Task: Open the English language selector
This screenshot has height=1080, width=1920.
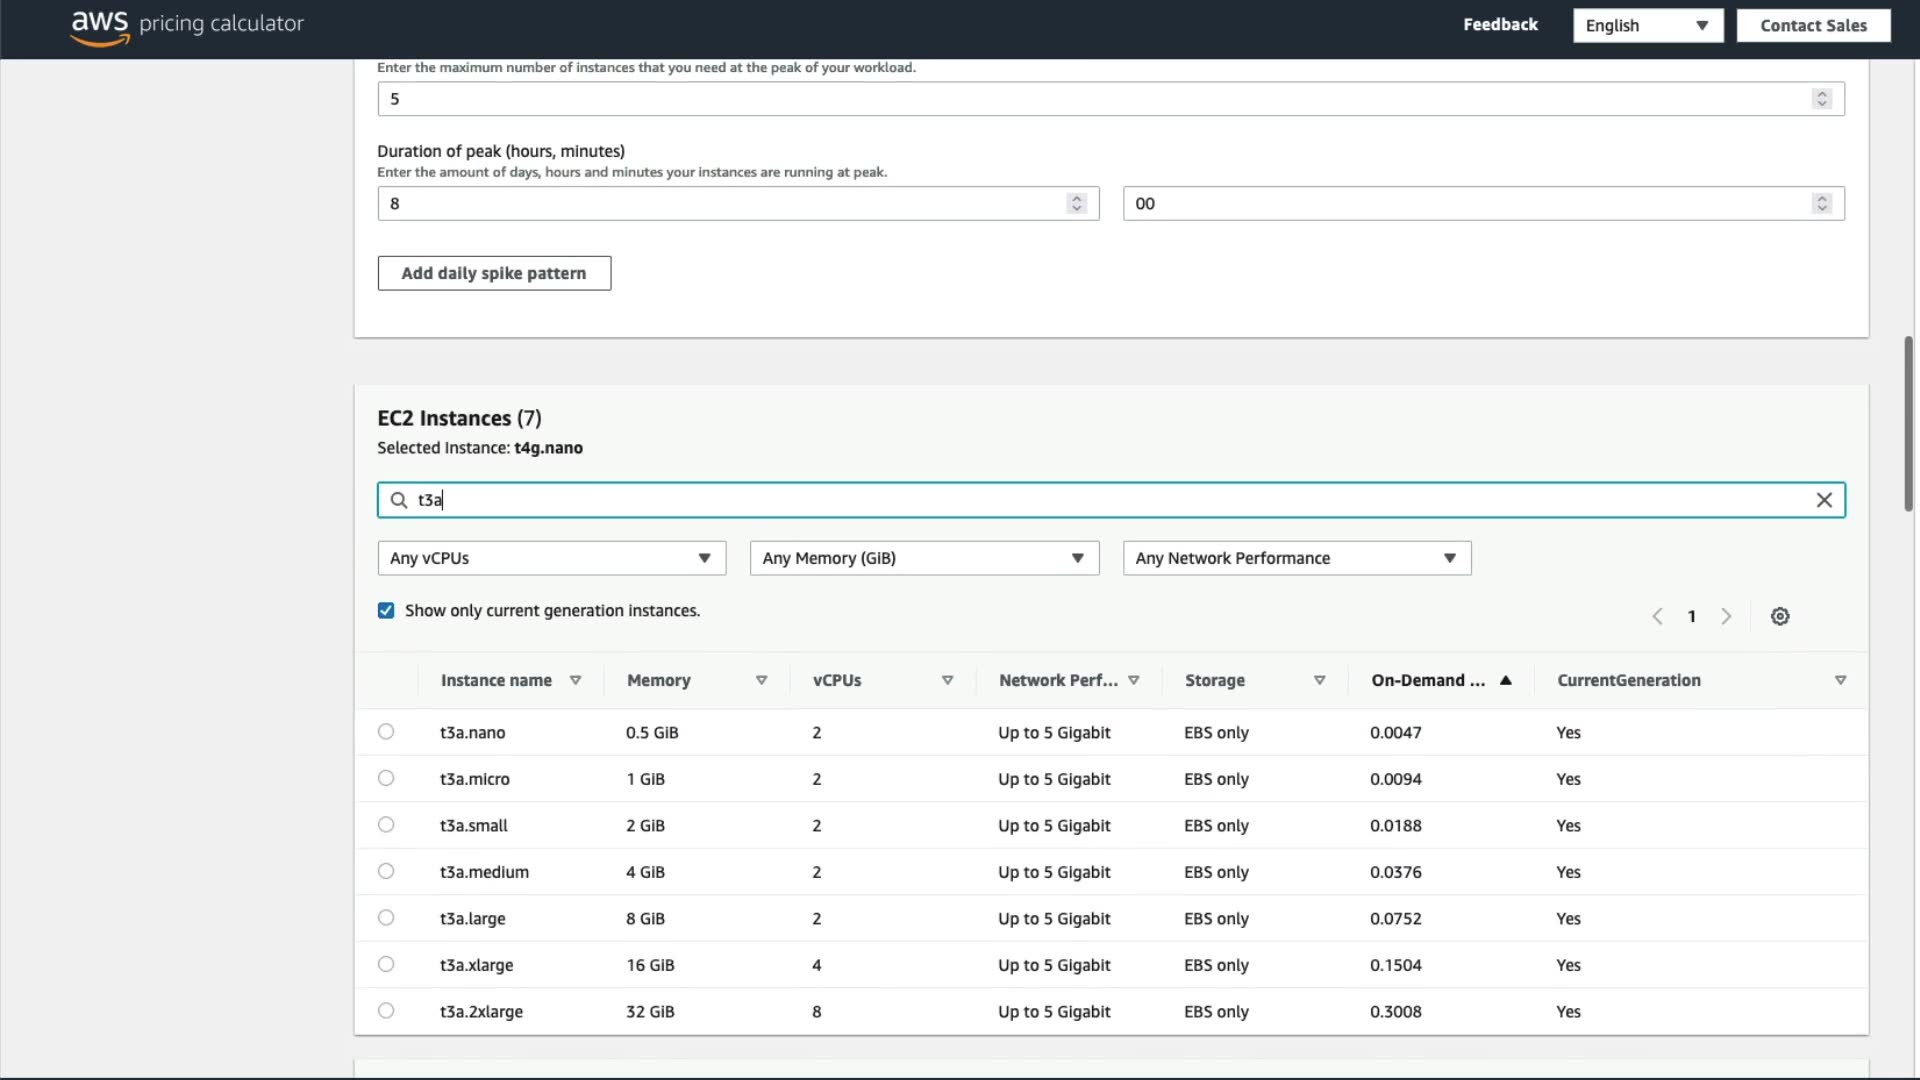Action: click(x=1647, y=26)
